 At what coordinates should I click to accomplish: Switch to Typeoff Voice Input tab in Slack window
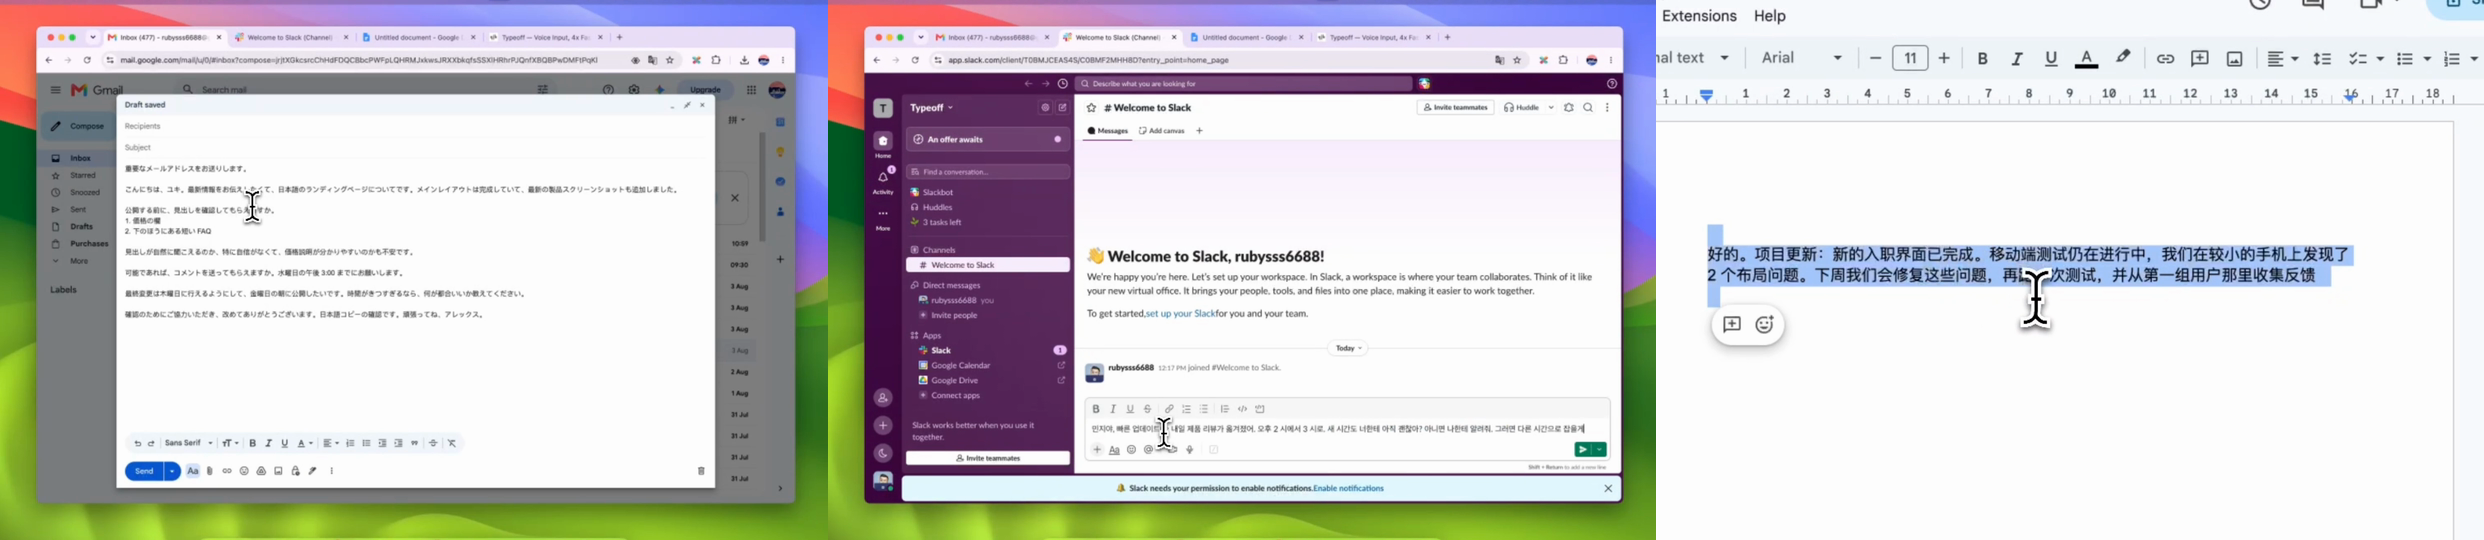pos(1374,37)
